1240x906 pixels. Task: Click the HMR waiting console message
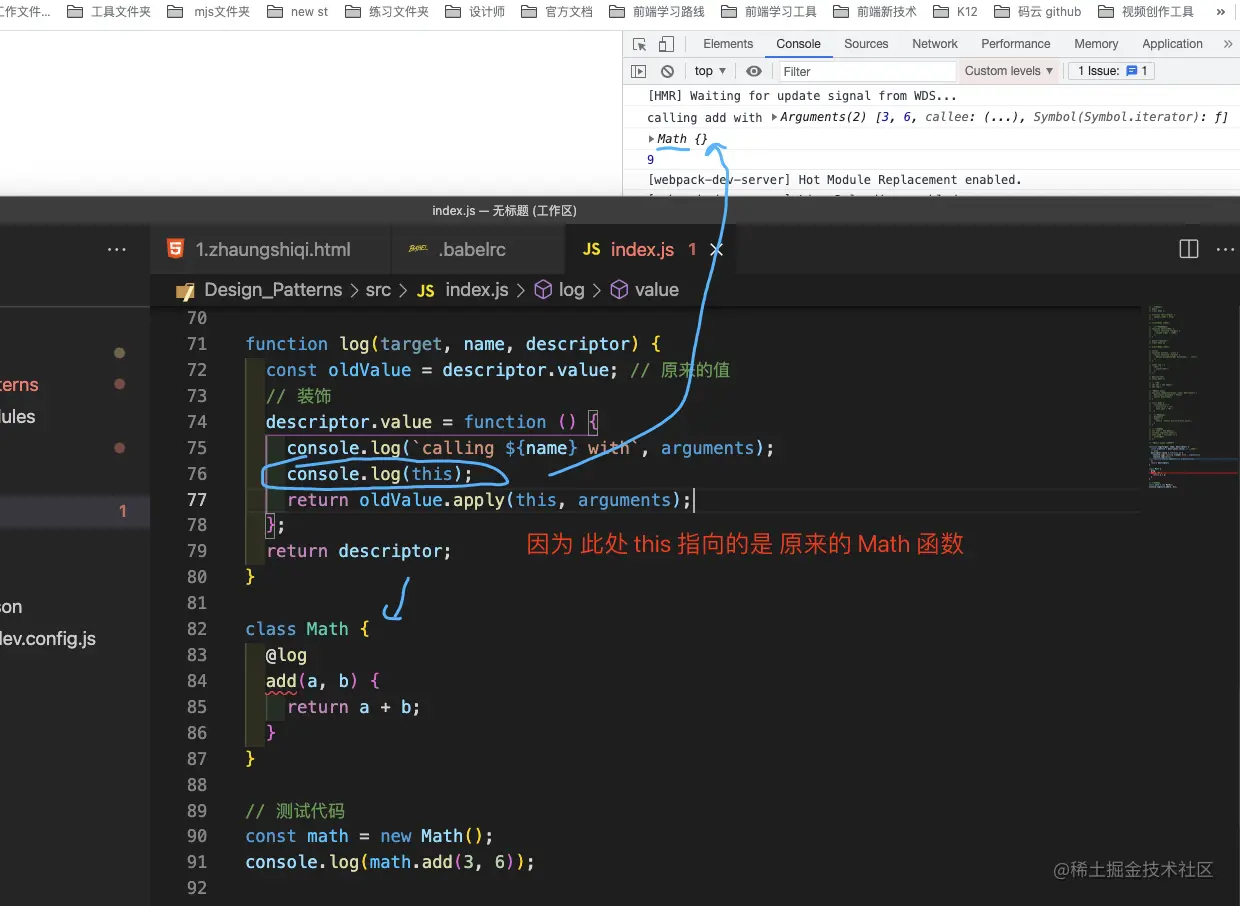click(802, 96)
